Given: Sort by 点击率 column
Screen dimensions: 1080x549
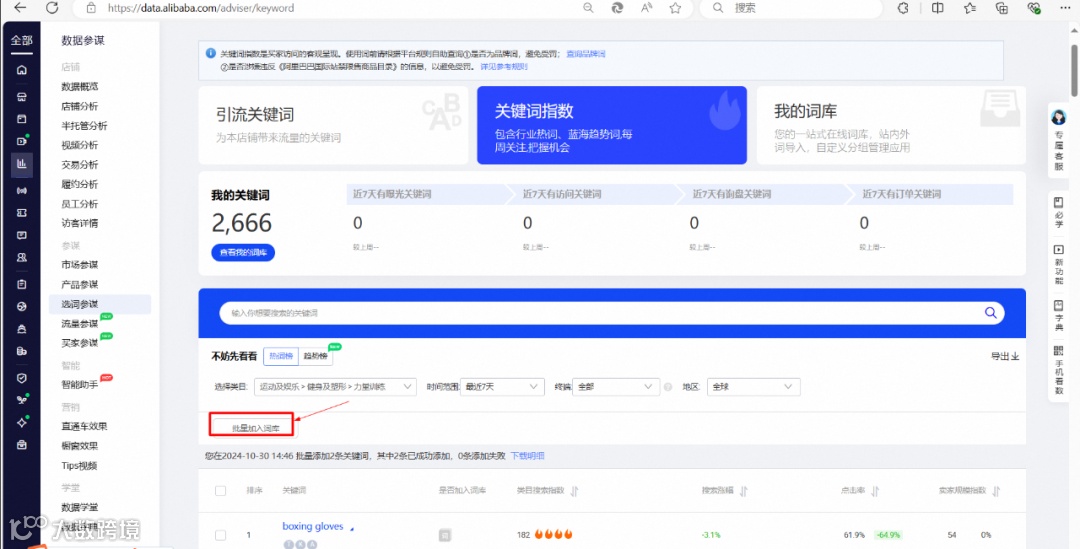Looking at the screenshot, I should tap(875, 491).
